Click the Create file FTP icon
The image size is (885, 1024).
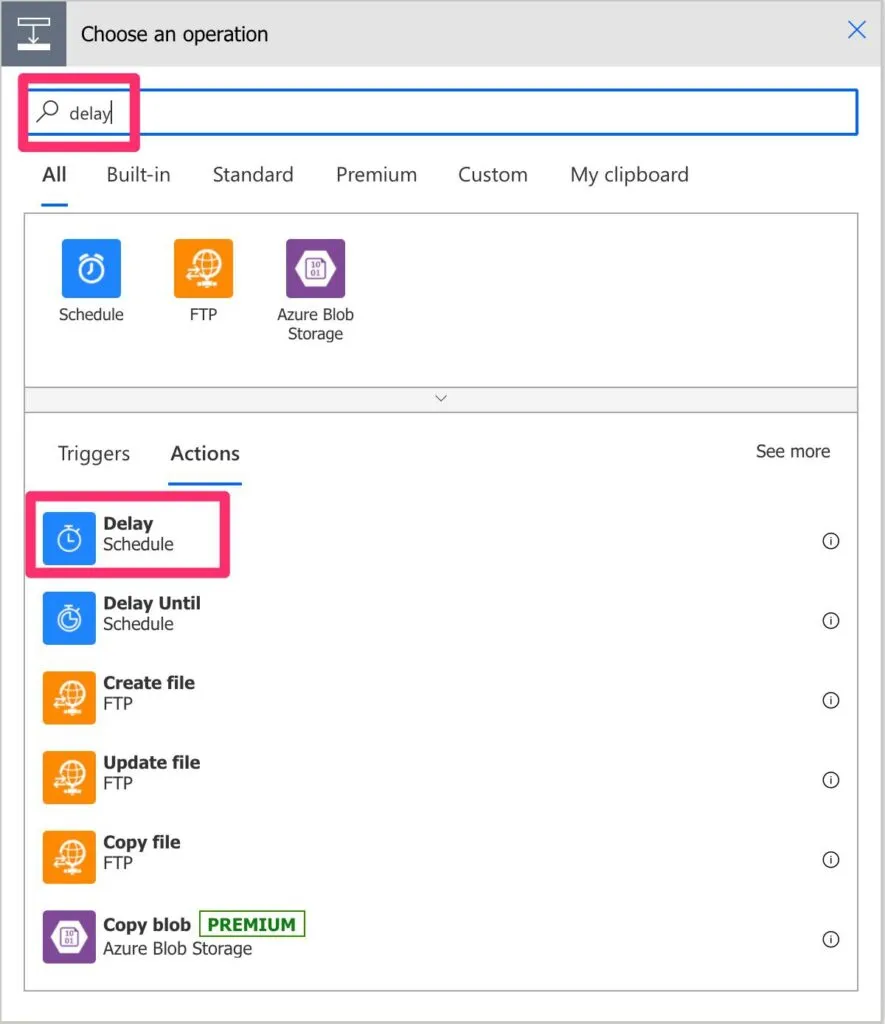tap(69, 697)
